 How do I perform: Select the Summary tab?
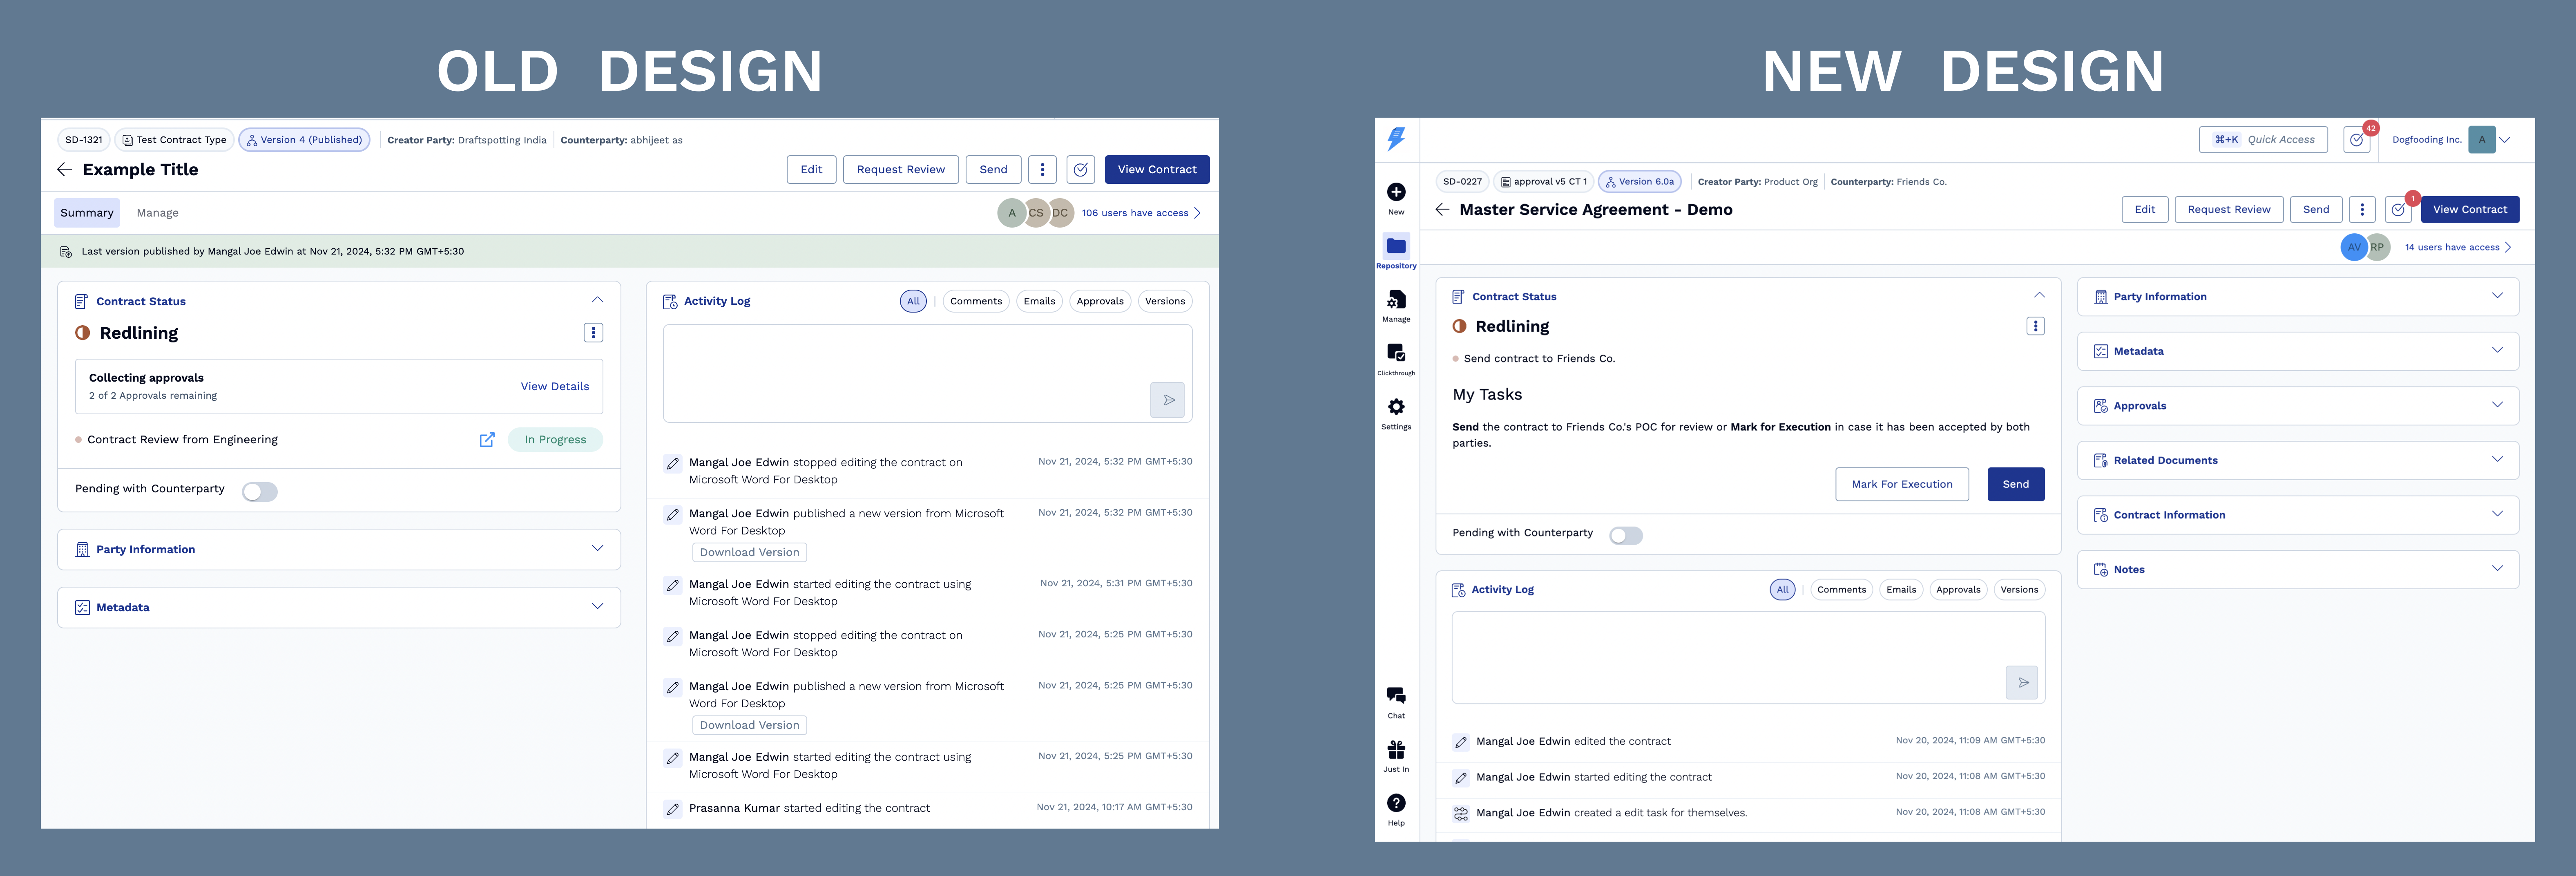coord(87,213)
